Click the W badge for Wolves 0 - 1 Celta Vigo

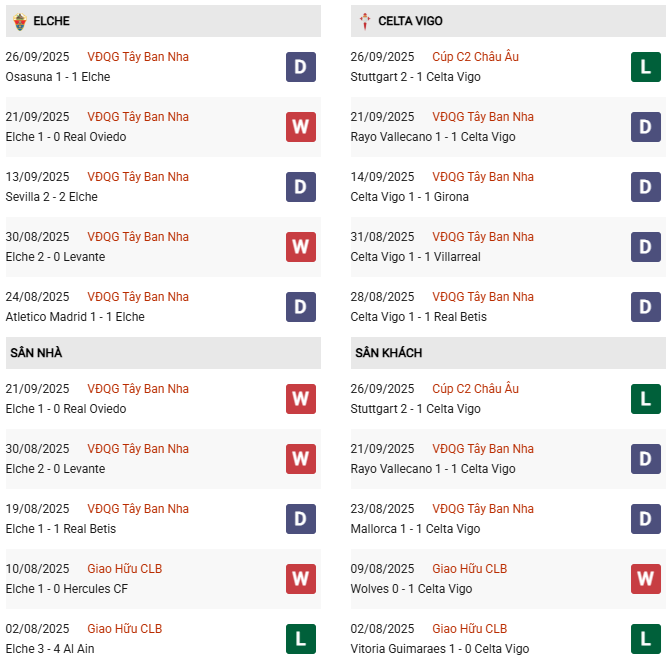click(645, 579)
